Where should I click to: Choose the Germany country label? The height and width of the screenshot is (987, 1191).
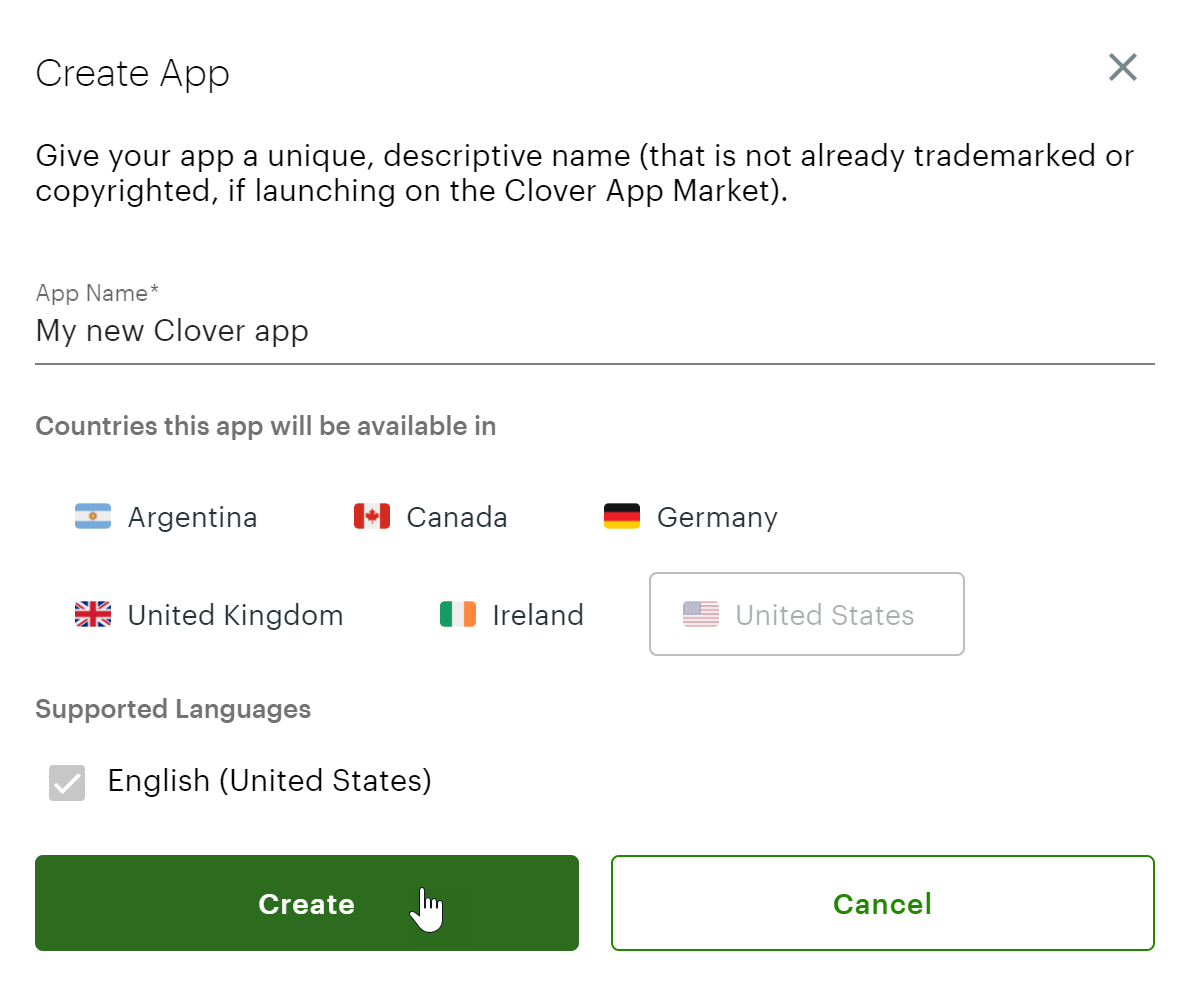(717, 518)
